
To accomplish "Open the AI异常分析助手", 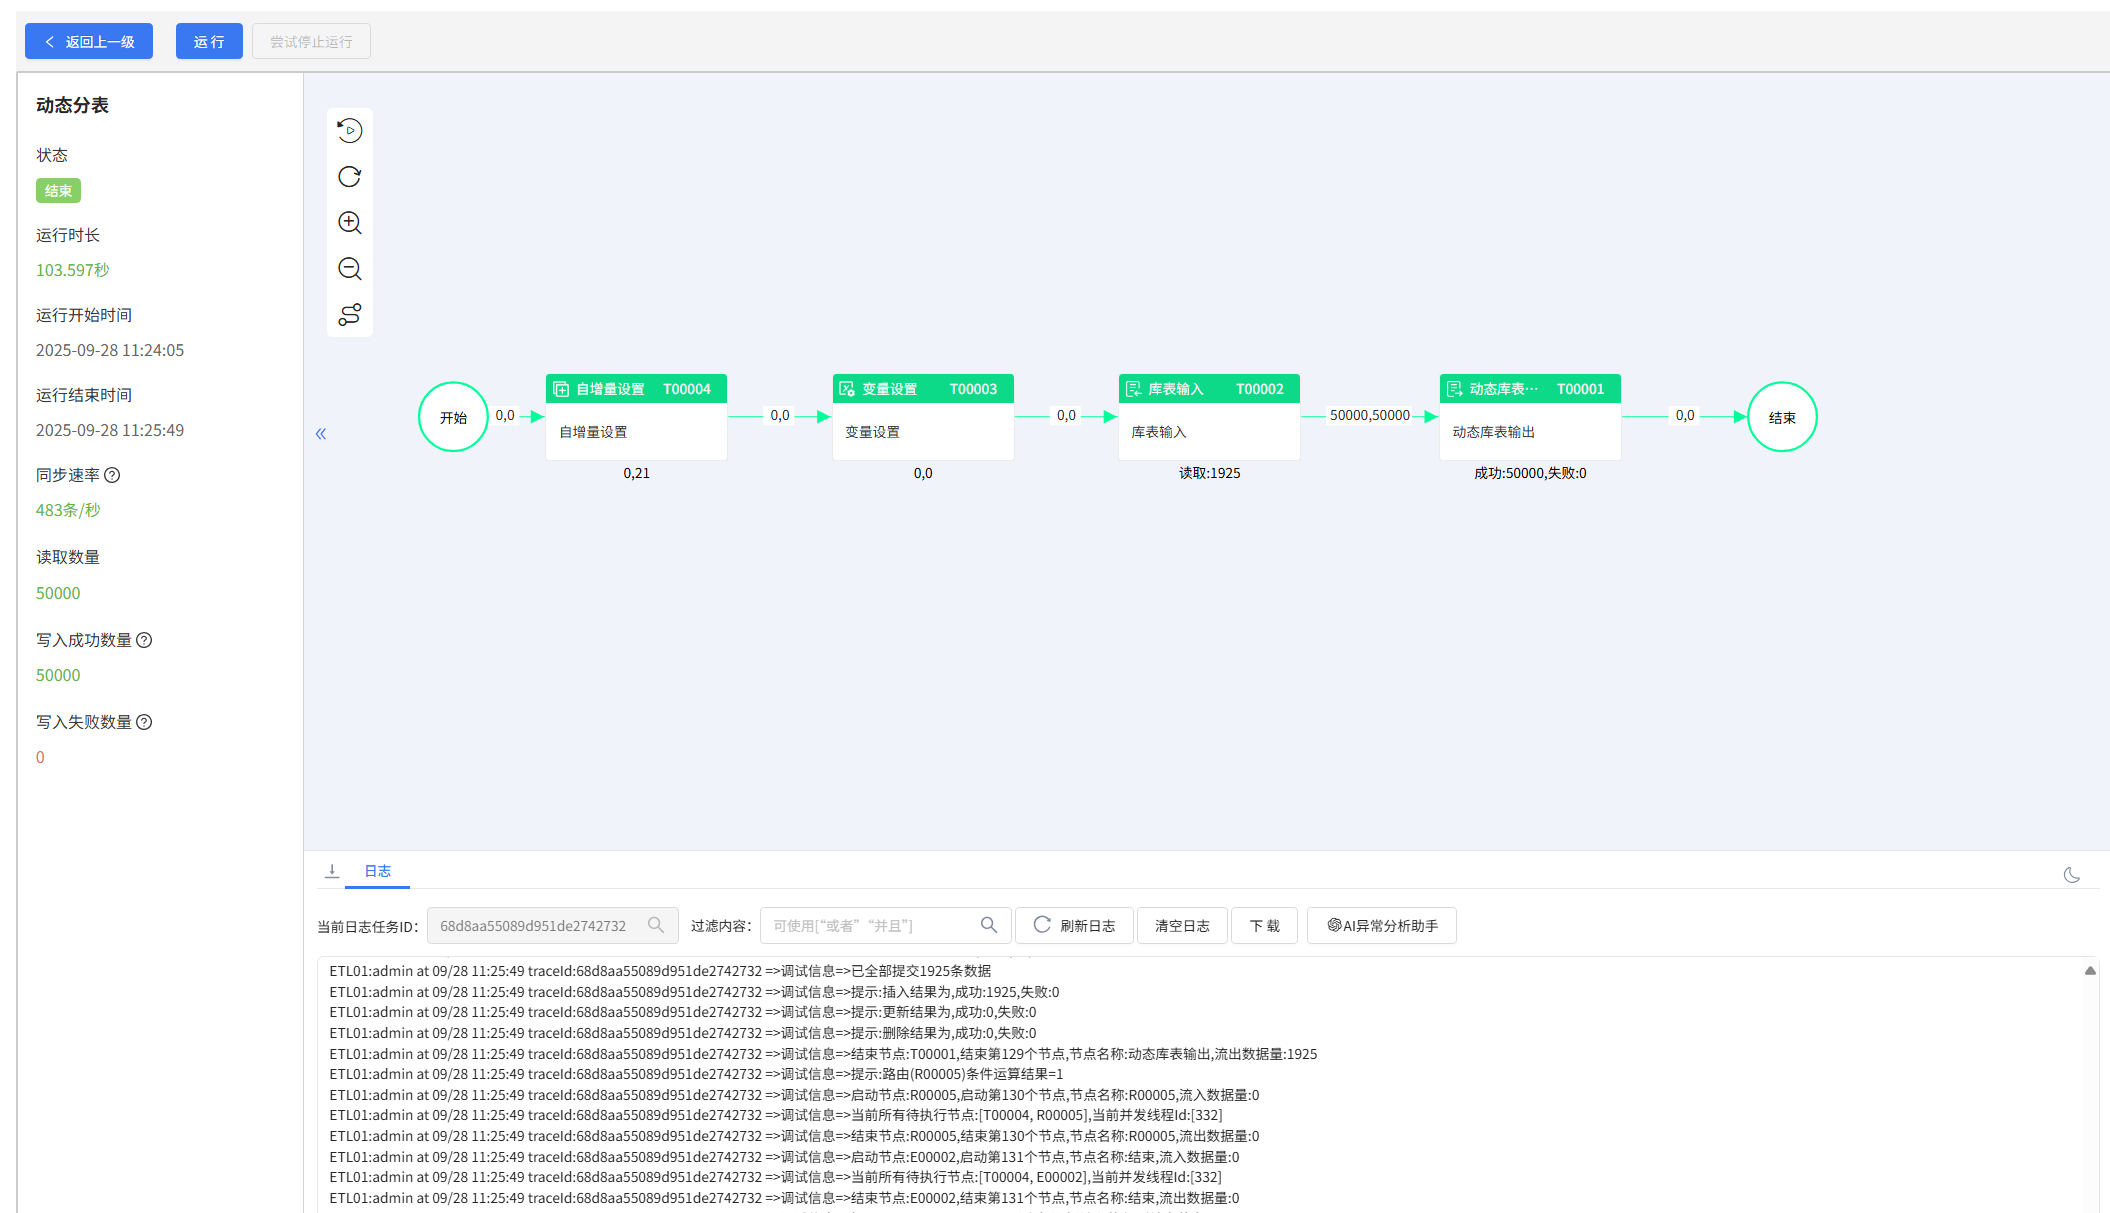I will [1381, 926].
